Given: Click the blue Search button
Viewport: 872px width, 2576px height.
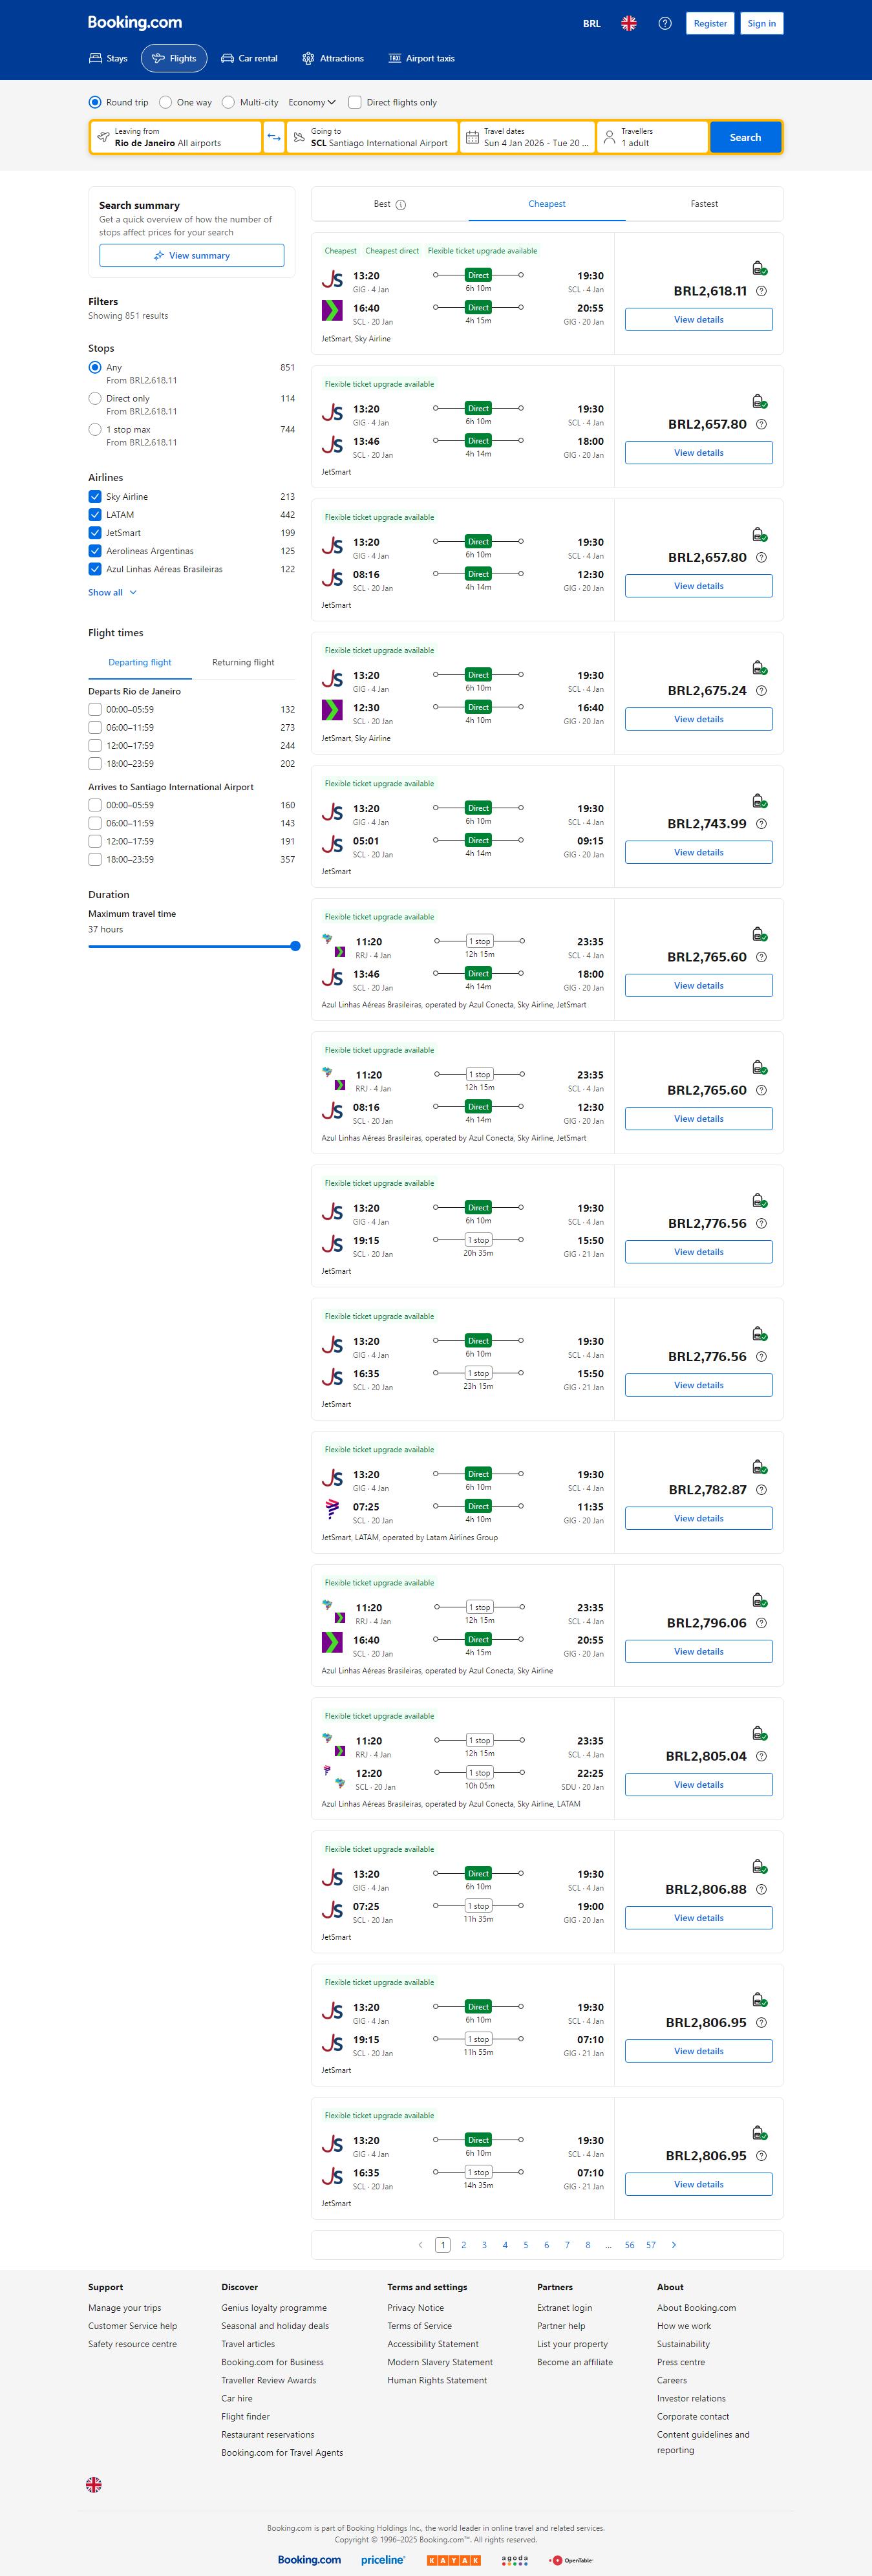Looking at the screenshot, I should [745, 137].
